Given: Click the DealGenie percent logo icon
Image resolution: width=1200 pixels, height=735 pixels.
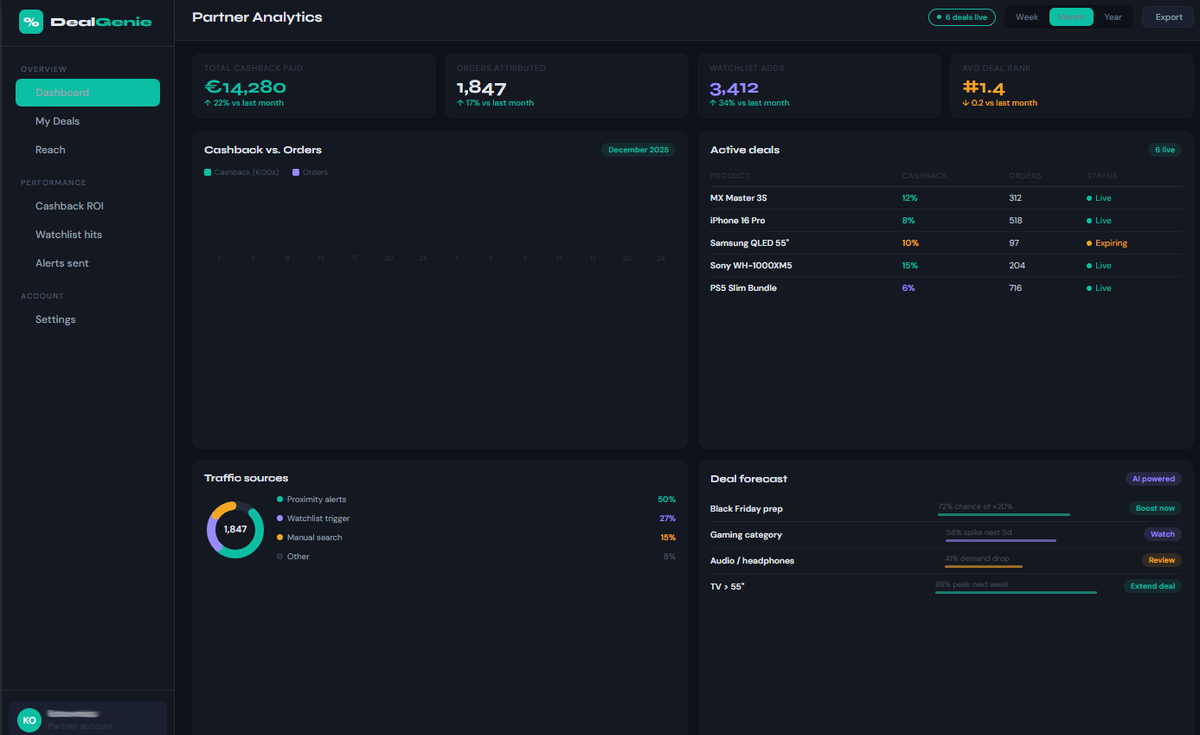Looking at the screenshot, I should pyautogui.click(x=31, y=21).
